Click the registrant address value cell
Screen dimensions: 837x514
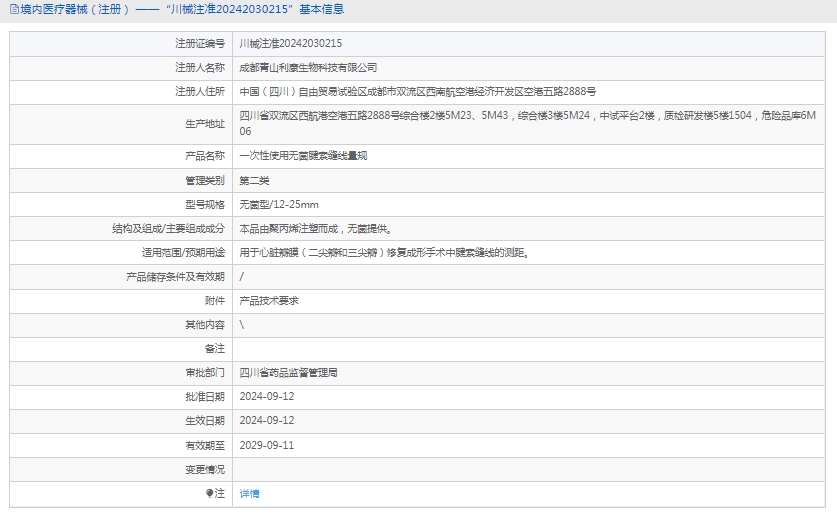[x=417, y=91]
